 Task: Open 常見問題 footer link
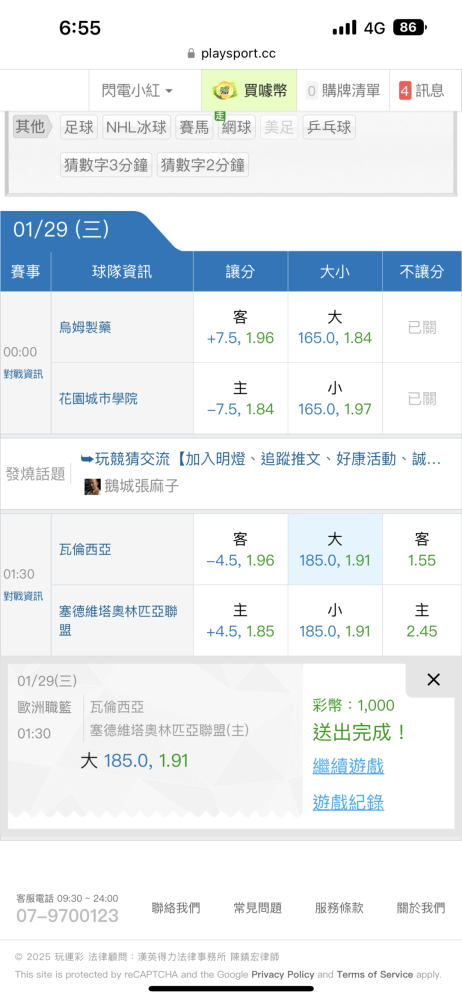(257, 908)
